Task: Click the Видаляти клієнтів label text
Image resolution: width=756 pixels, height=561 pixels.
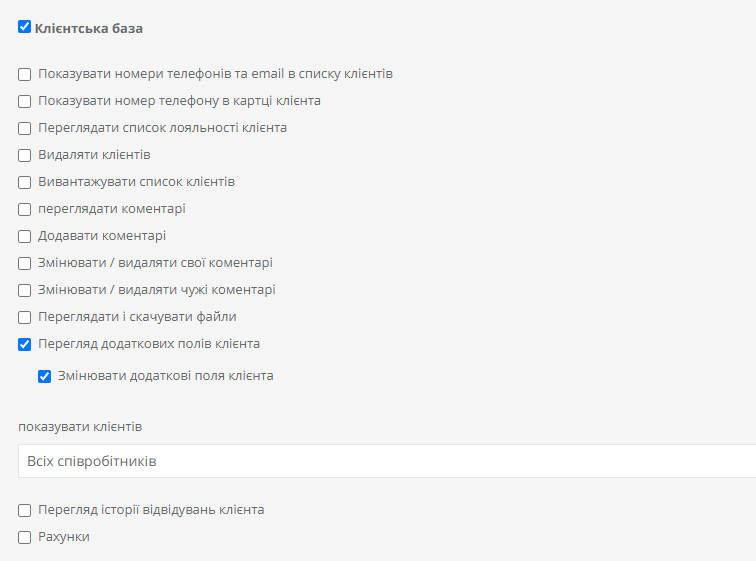Action: (94, 155)
